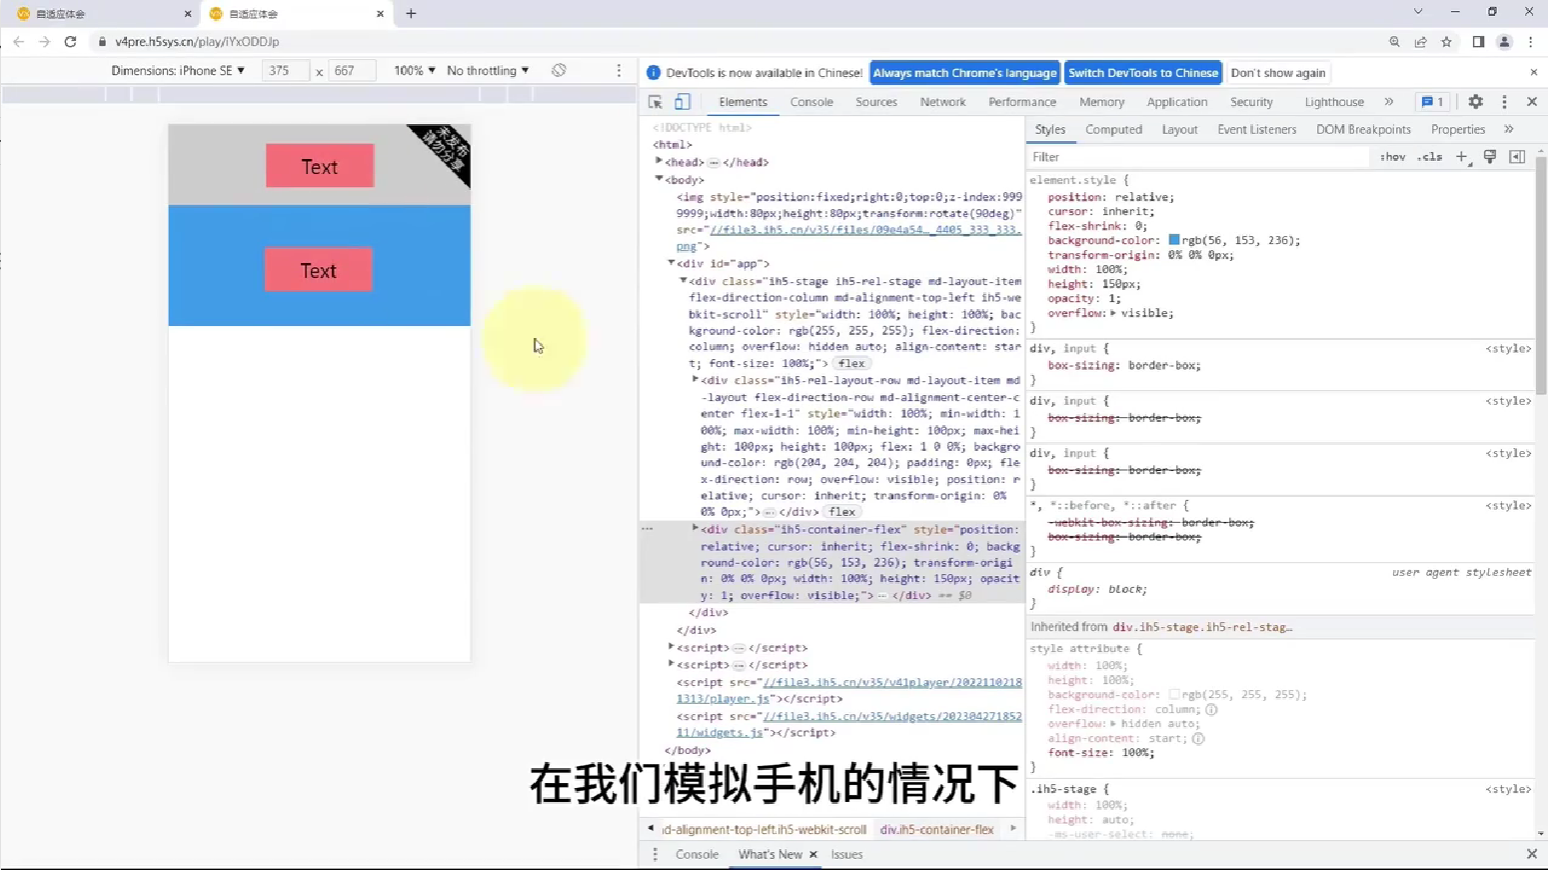The image size is (1548, 870).
Task: Bookmark this page with the star
Action: pos(1446,42)
